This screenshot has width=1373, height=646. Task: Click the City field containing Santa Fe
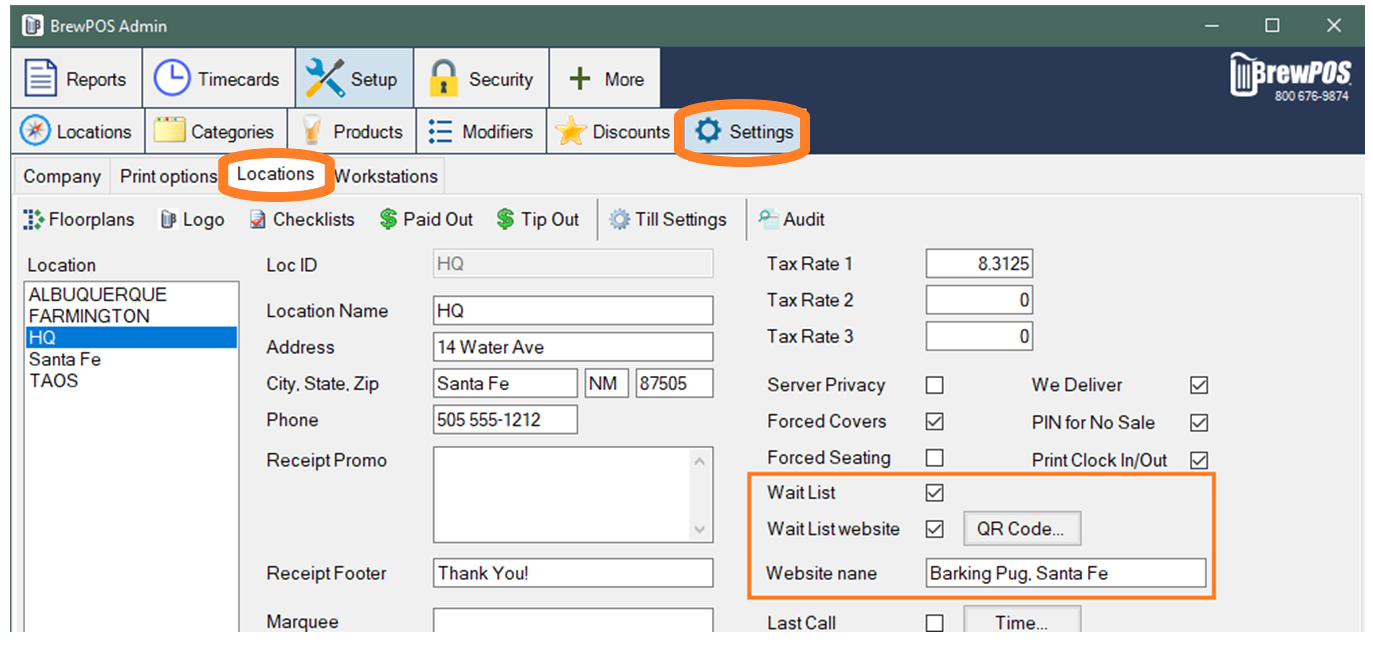[x=505, y=384]
